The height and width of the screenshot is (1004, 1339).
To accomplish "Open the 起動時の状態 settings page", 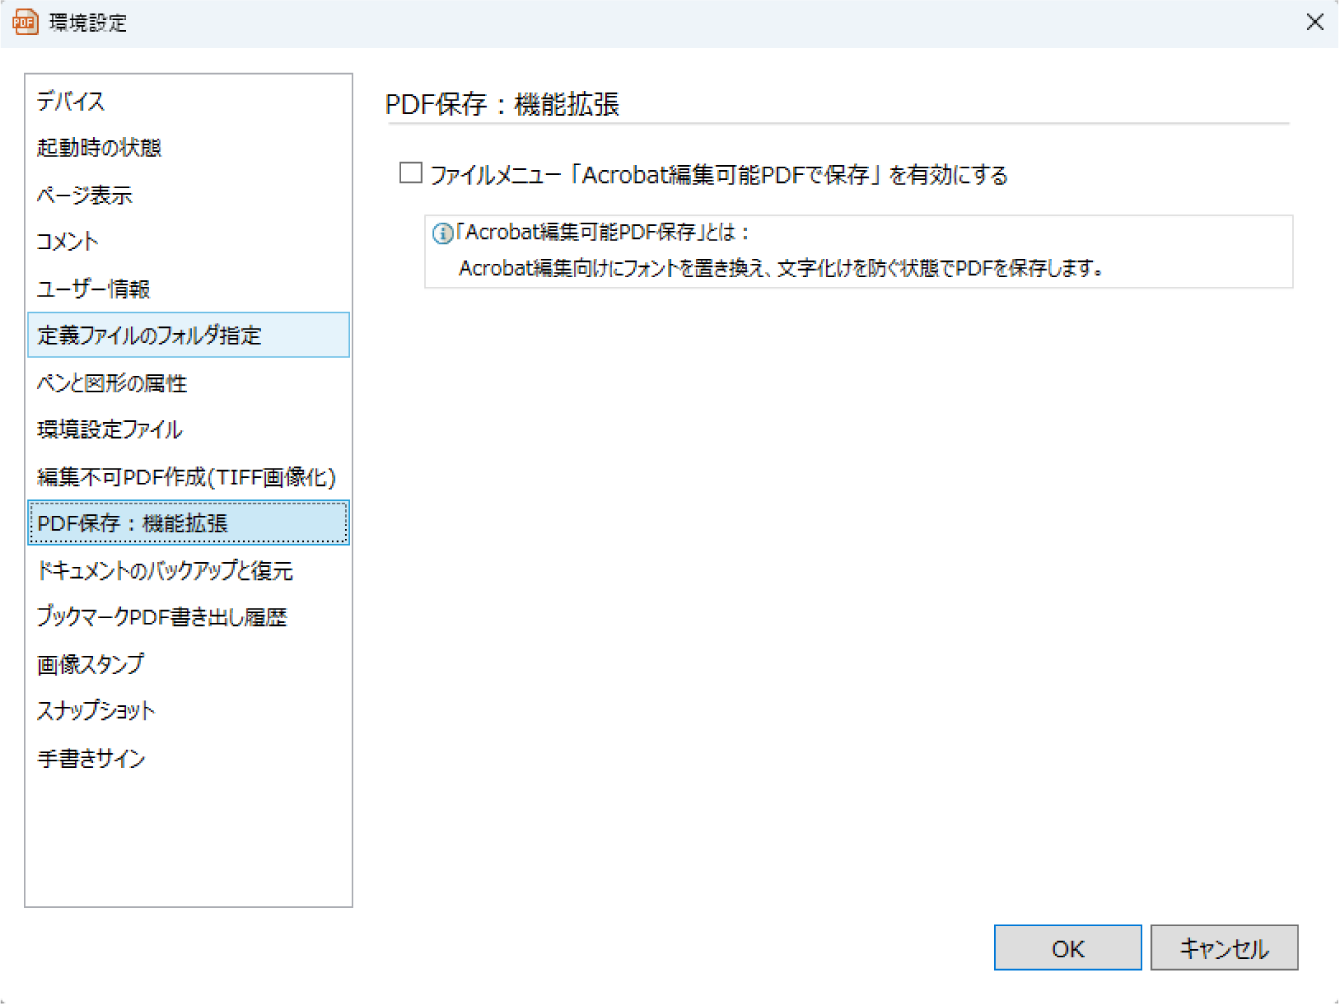I will pos(188,148).
